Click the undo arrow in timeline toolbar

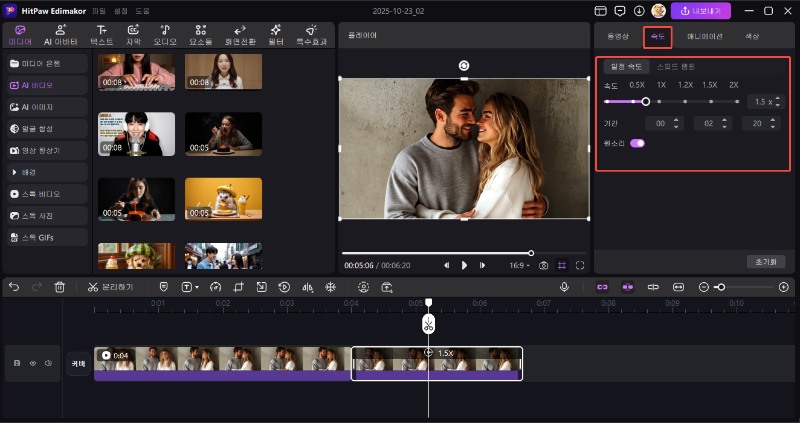(14, 287)
